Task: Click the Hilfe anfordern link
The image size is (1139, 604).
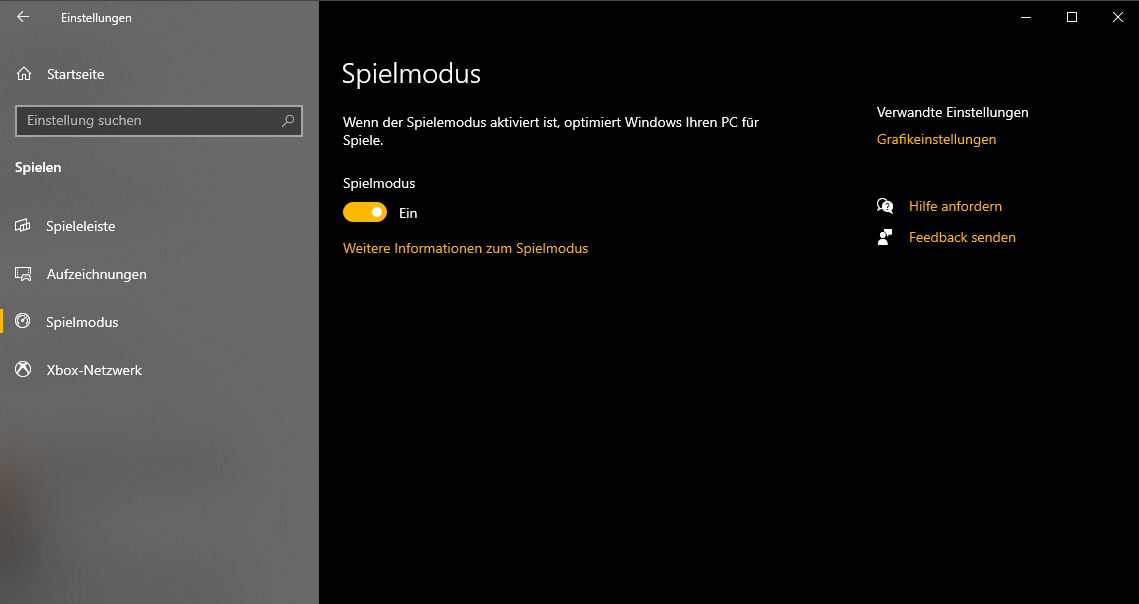Action: 955,206
